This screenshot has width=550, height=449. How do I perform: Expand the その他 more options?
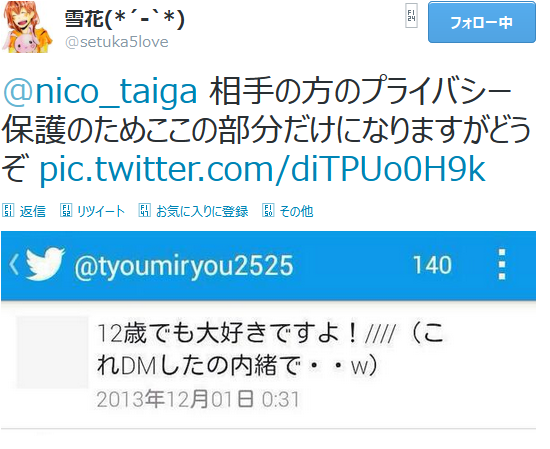(x=296, y=211)
